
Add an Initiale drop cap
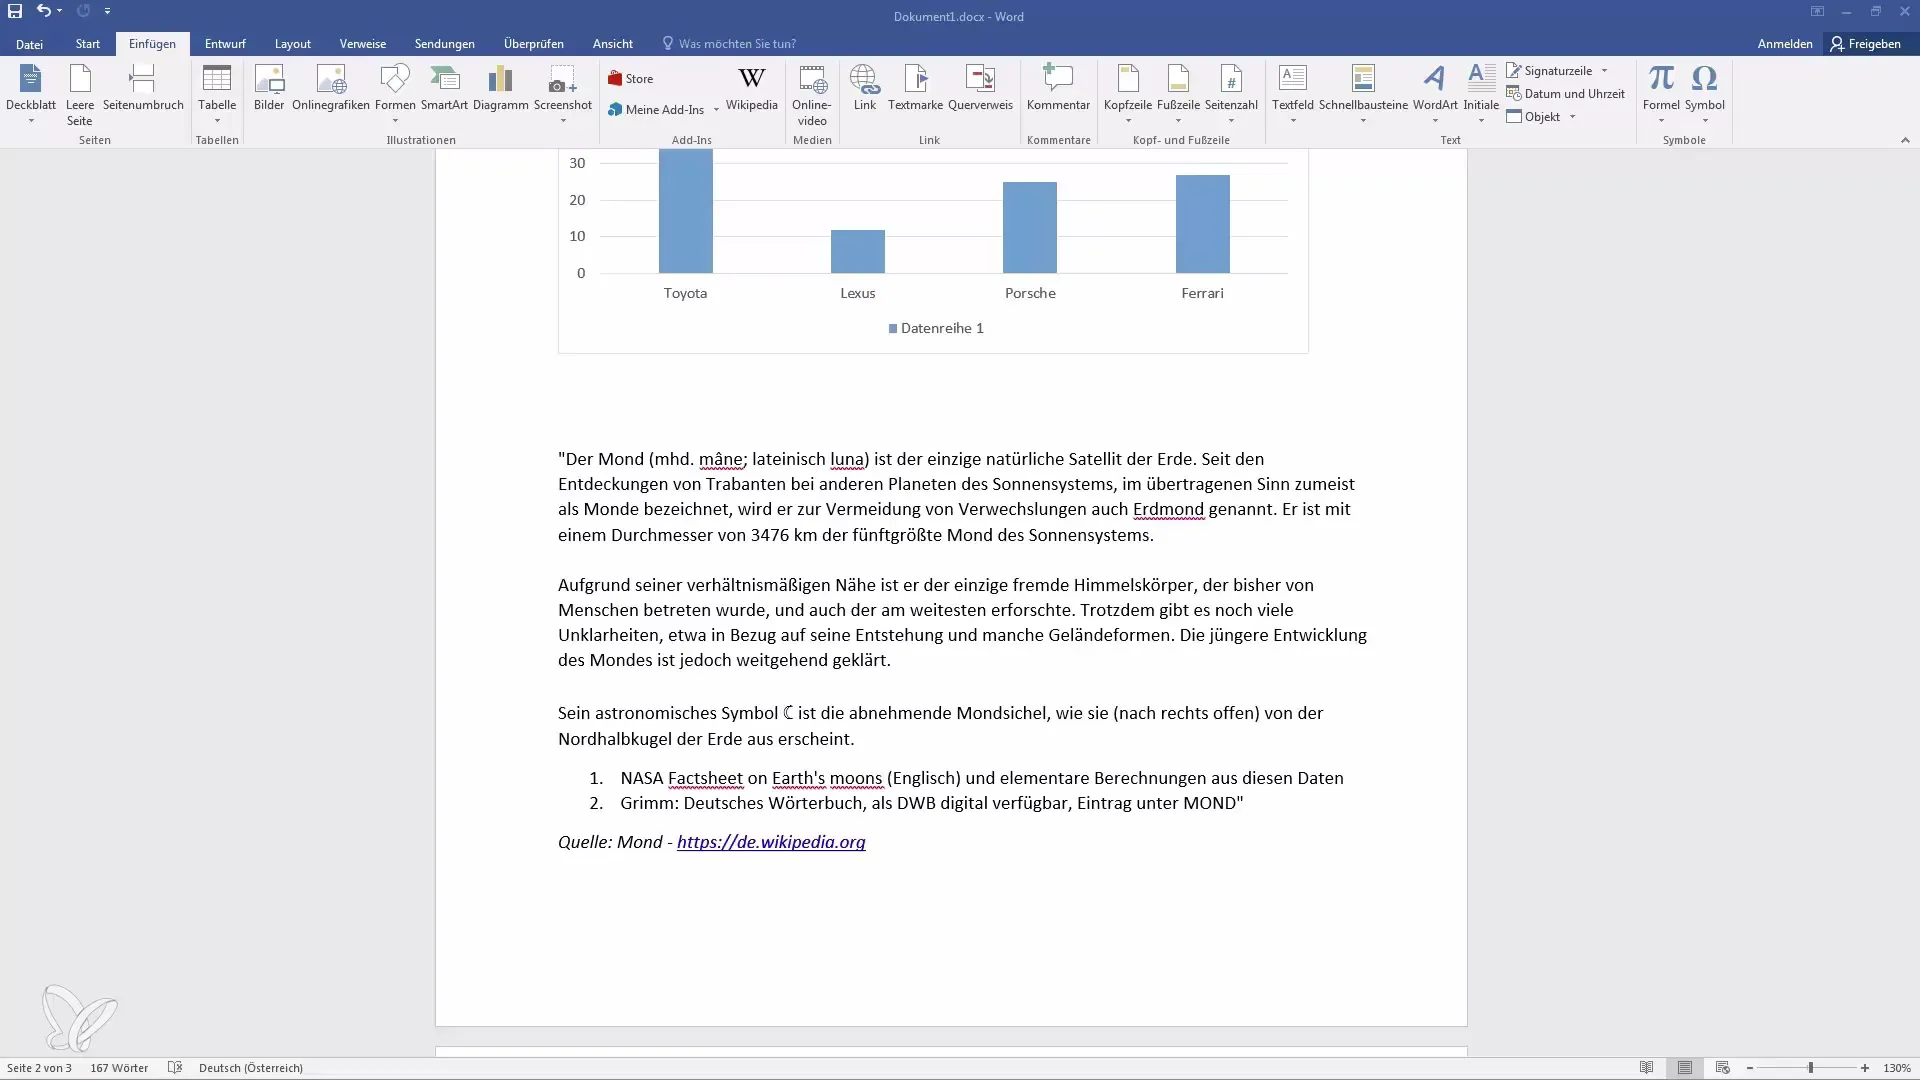[1481, 94]
